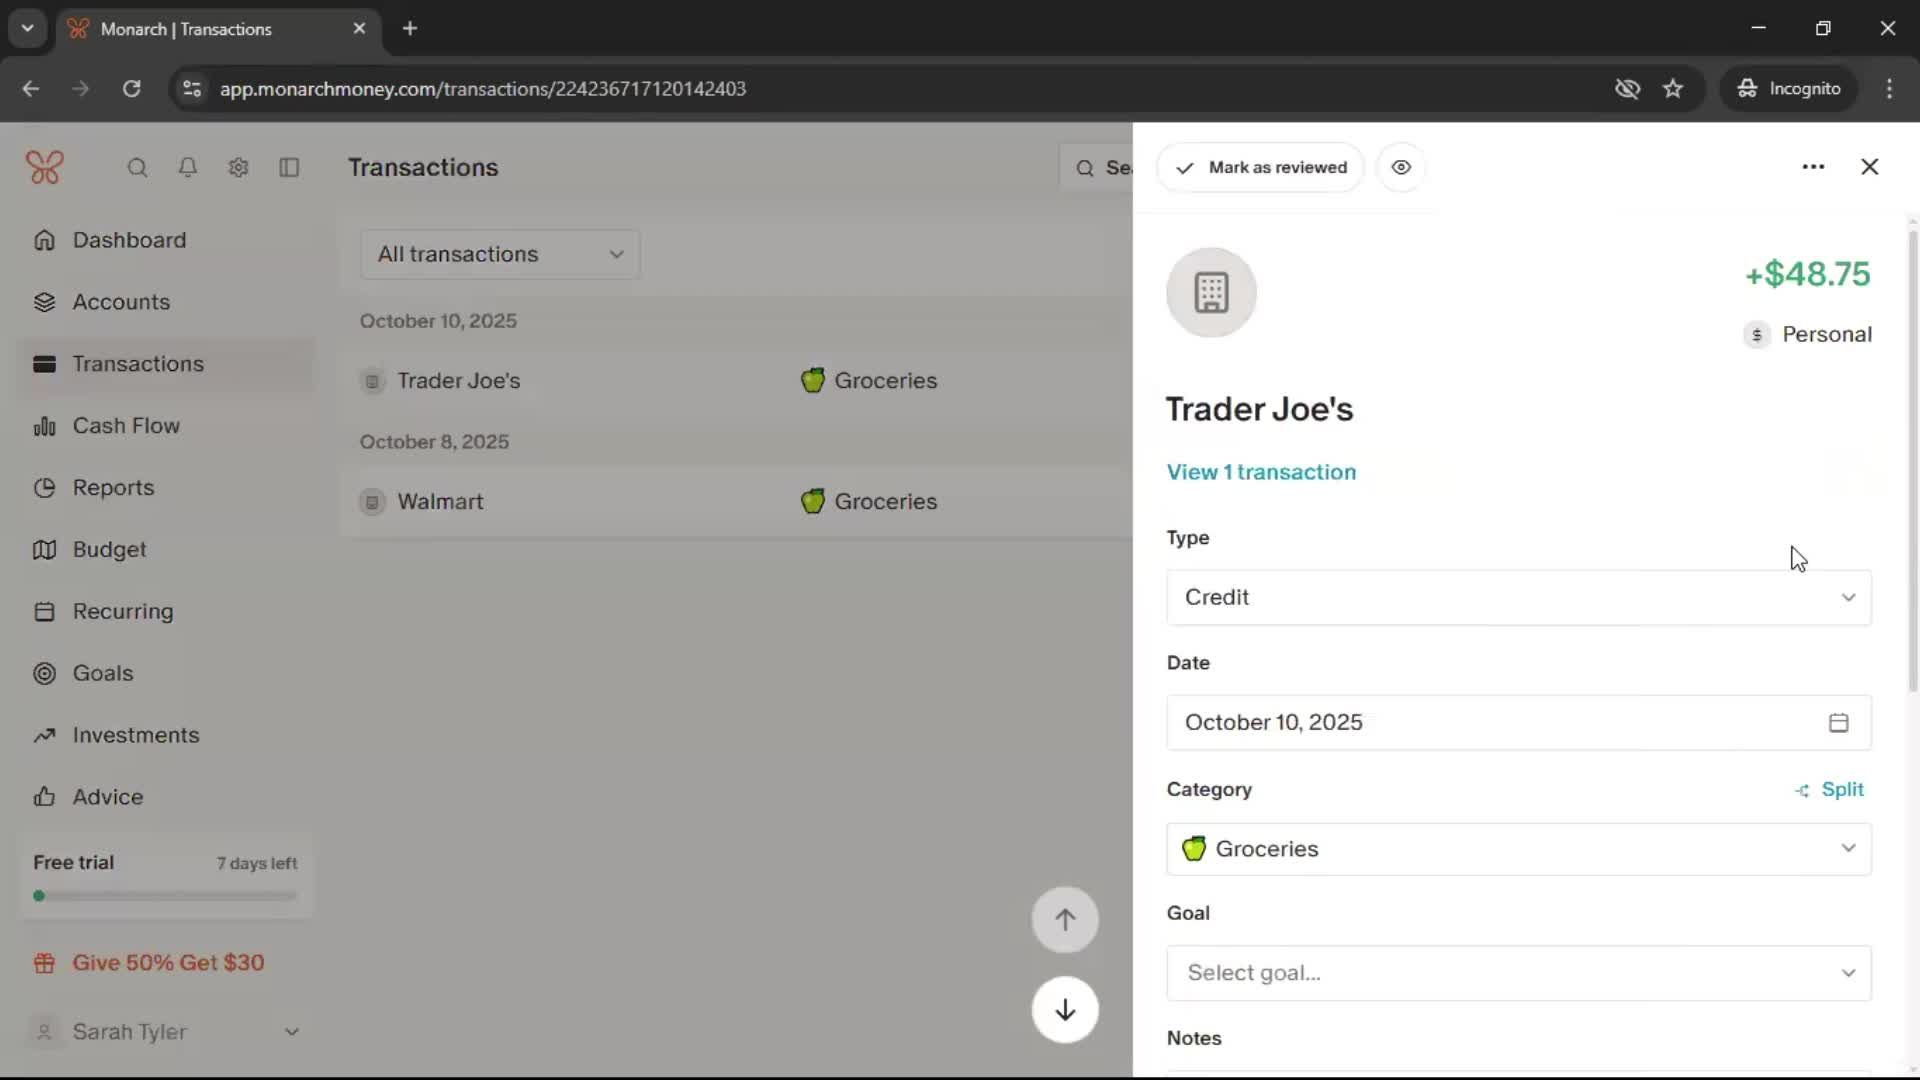Expand the Type Credit dropdown
This screenshot has height=1080, width=1920.
tap(1518, 598)
